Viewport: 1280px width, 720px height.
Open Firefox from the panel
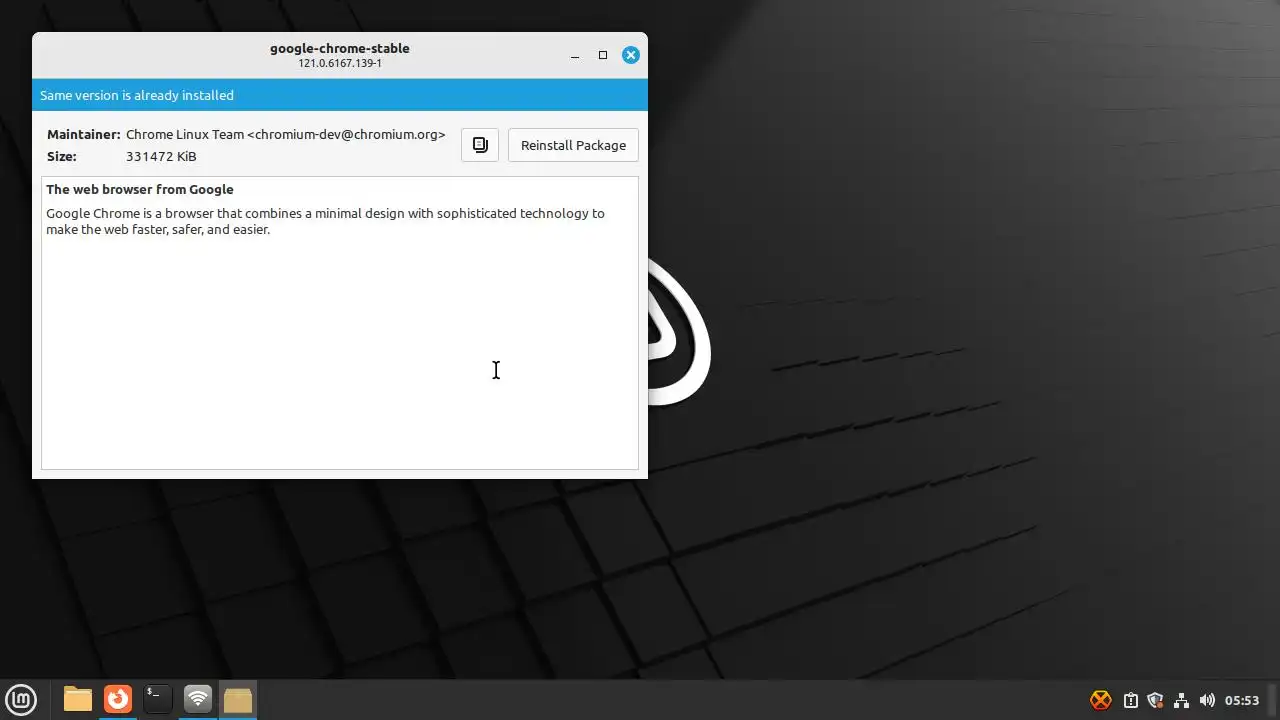click(x=118, y=699)
